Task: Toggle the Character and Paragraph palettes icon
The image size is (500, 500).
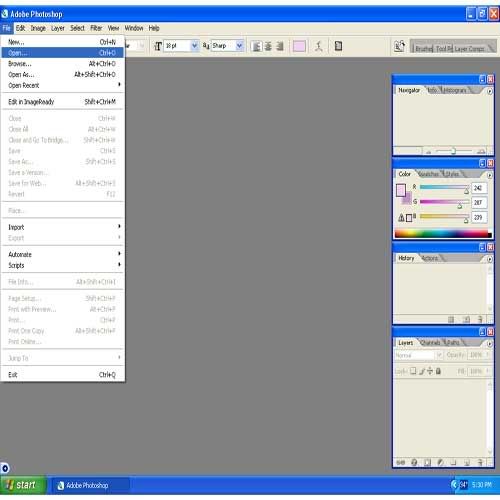Action: (338, 46)
